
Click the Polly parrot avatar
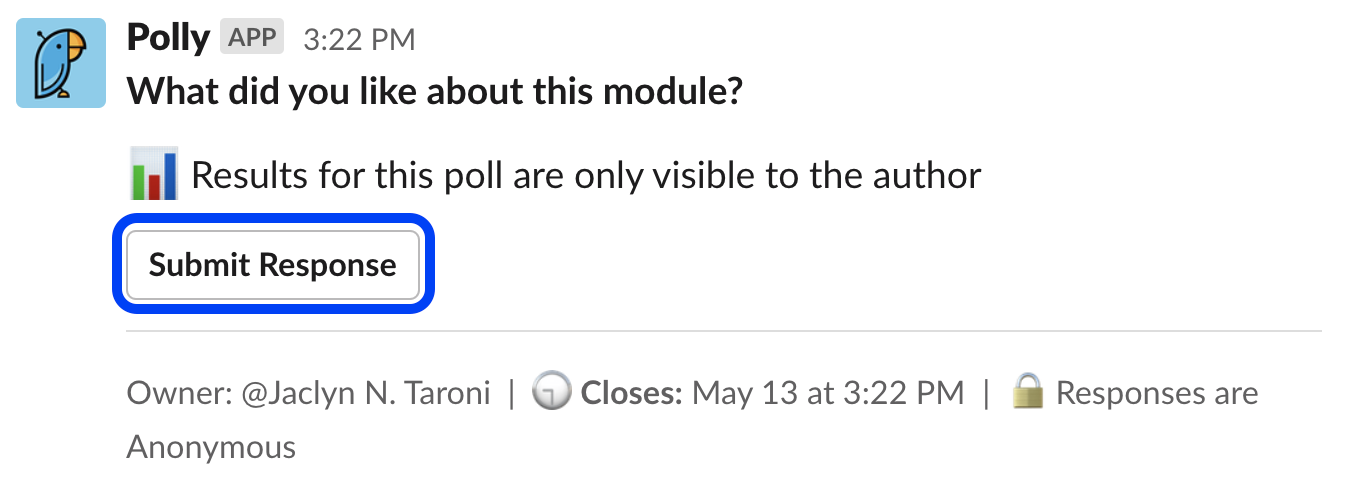tap(61, 63)
